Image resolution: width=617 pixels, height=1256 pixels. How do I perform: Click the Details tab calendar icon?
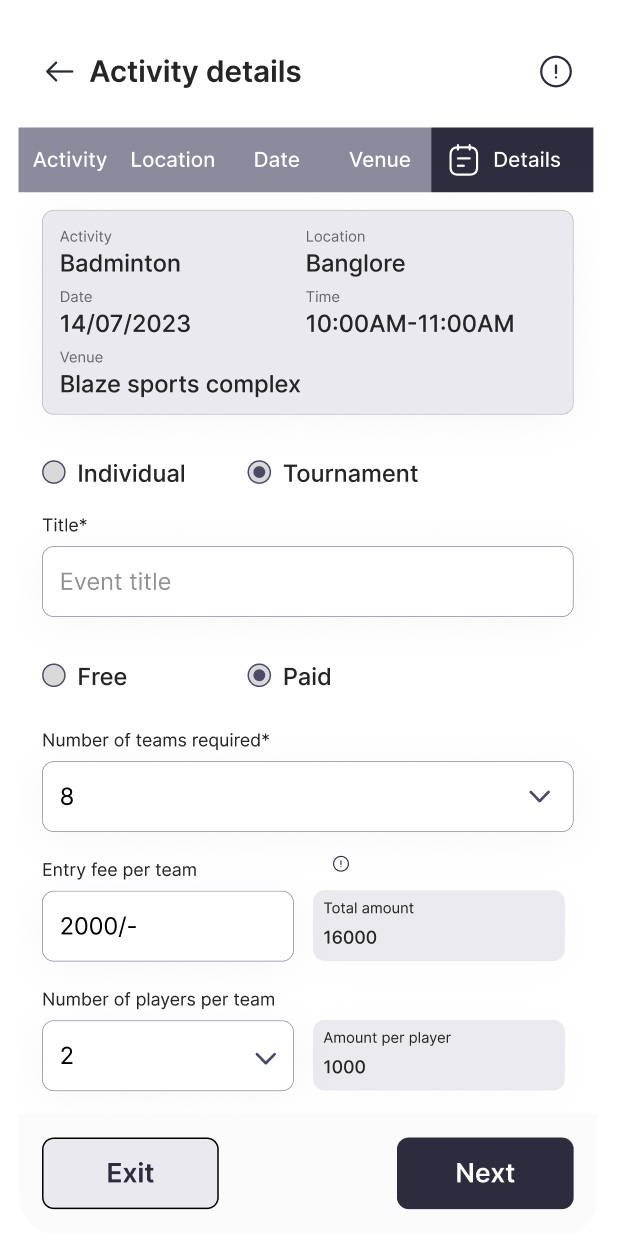pos(464,160)
